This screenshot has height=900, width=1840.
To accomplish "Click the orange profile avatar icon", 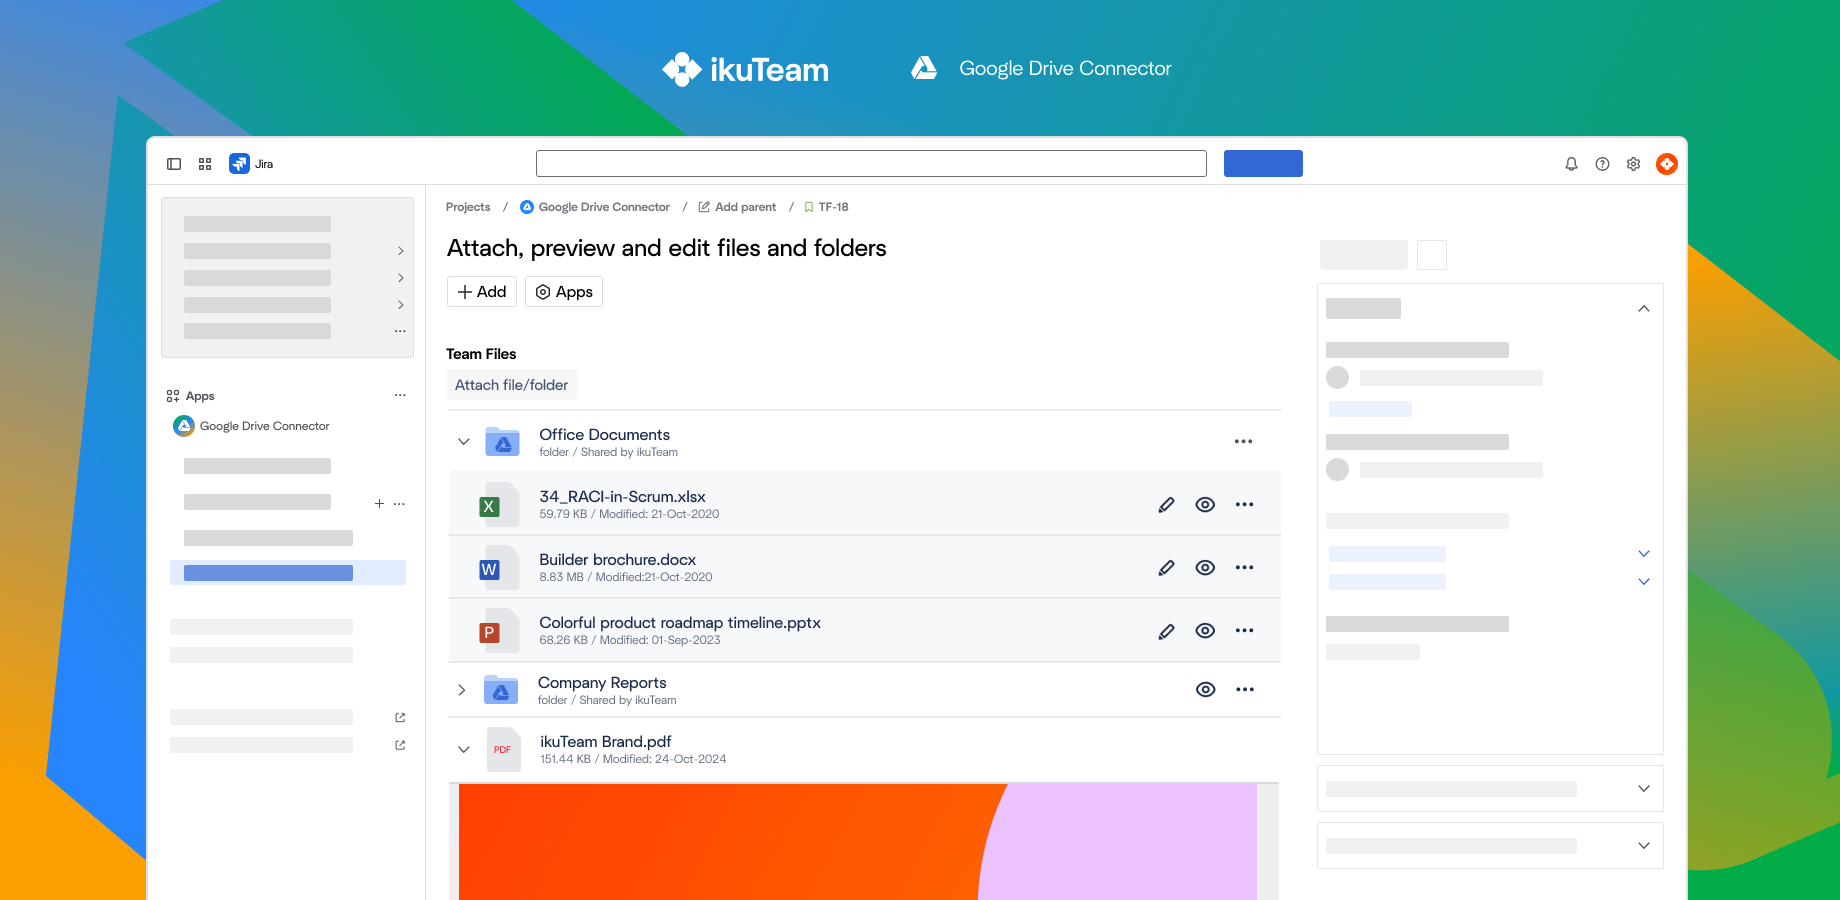I will (x=1666, y=163).
